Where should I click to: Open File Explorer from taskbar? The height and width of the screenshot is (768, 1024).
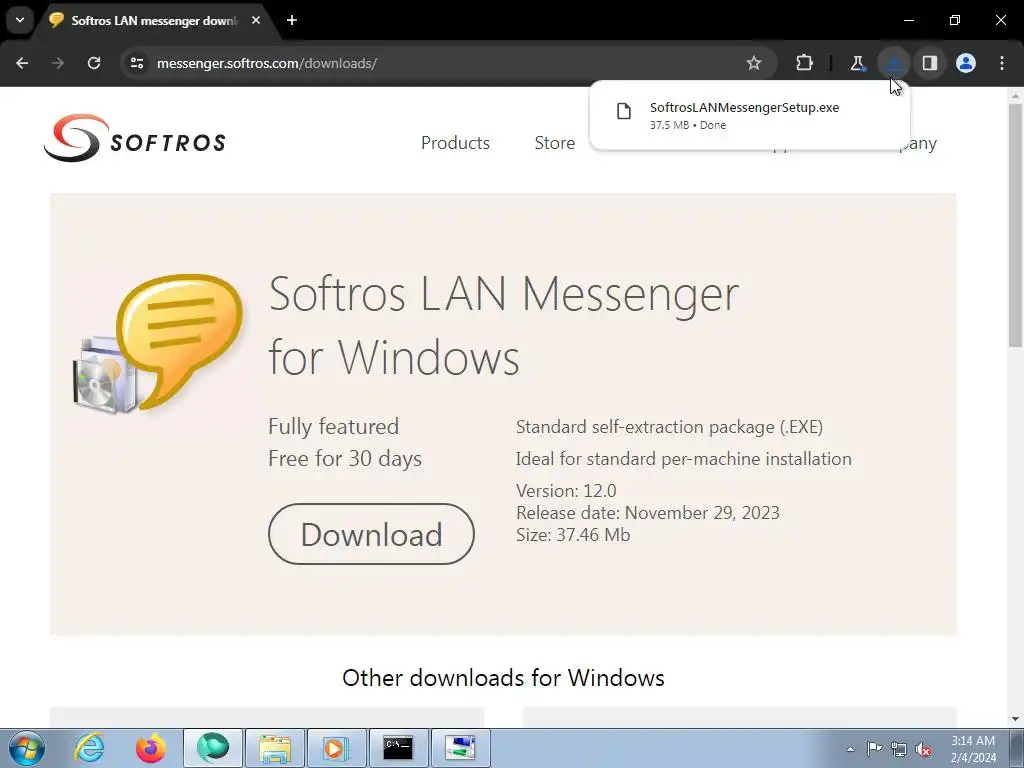[x=275, y=748]
